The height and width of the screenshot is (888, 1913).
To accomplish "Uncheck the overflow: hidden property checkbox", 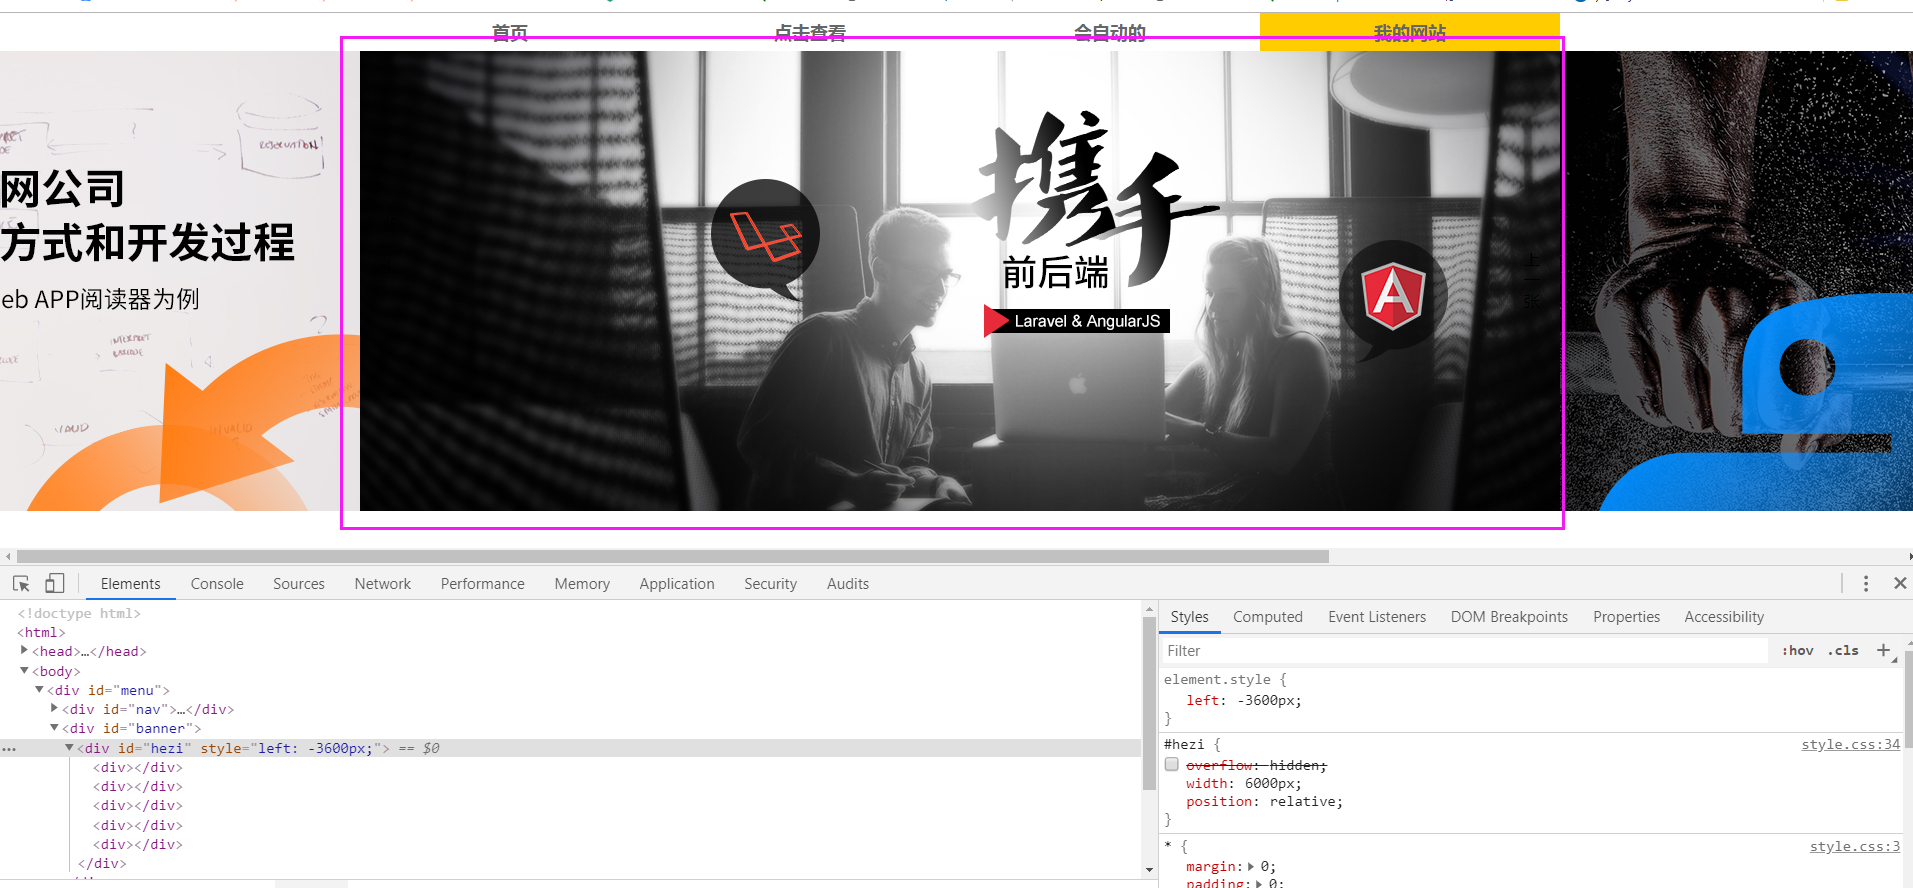I will 1171,765.
